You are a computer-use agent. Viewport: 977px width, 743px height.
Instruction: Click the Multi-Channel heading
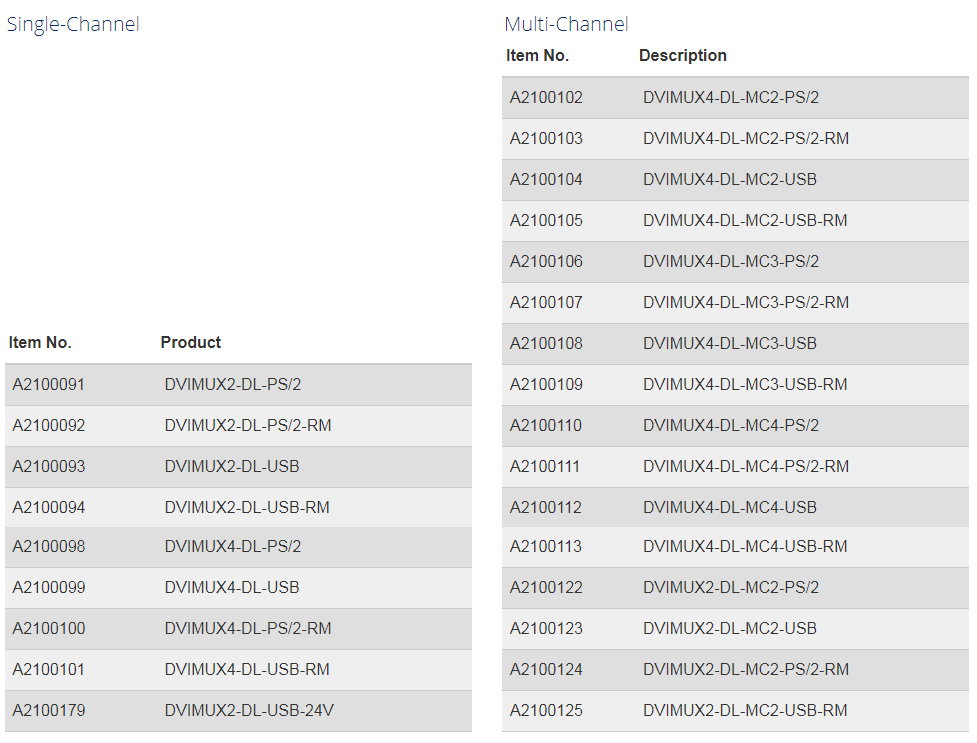point(566,24)
